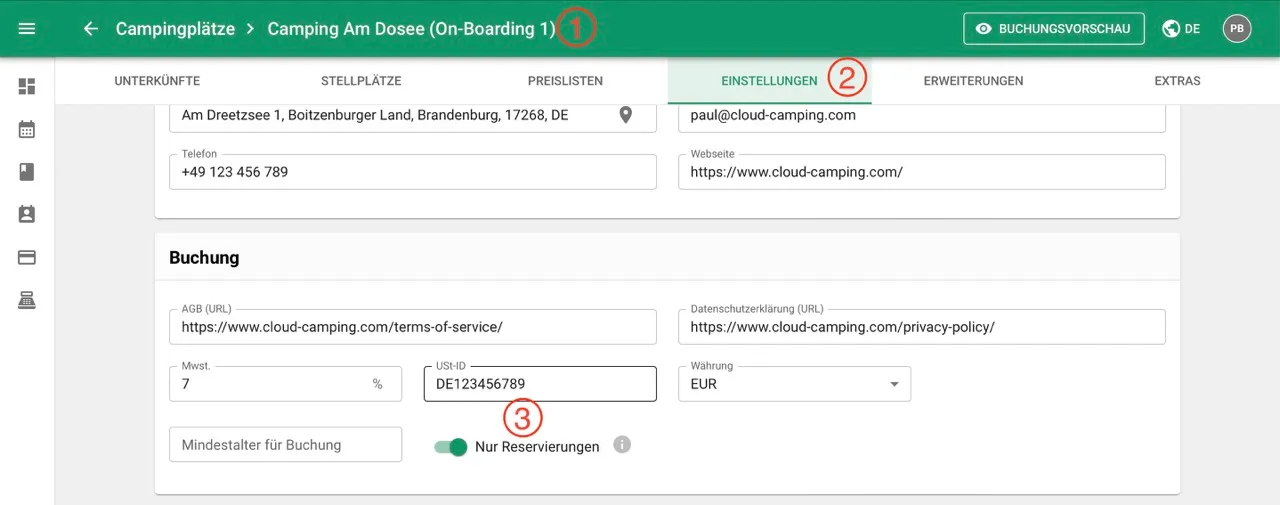Toggle the Nur Reservierungen switch
The width and height of the screenshot is (1280, 505).
click(x=451, y=447)
